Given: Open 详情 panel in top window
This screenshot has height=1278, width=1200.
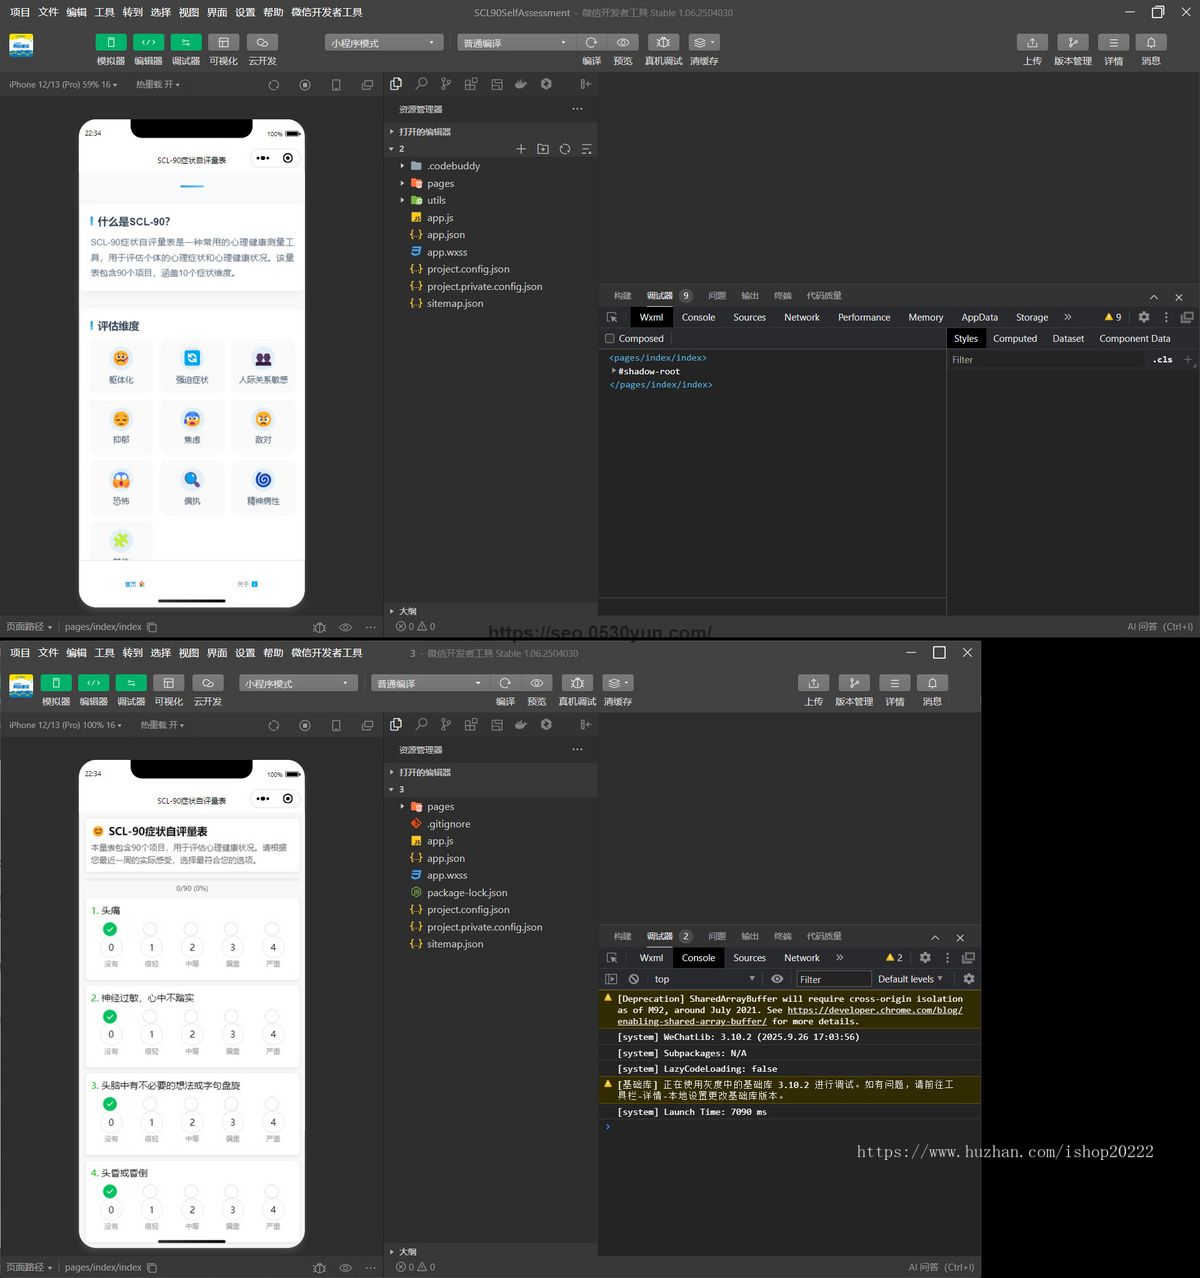Looking at the screenshot, I should pyautogui.click(x=1113, y=43).
